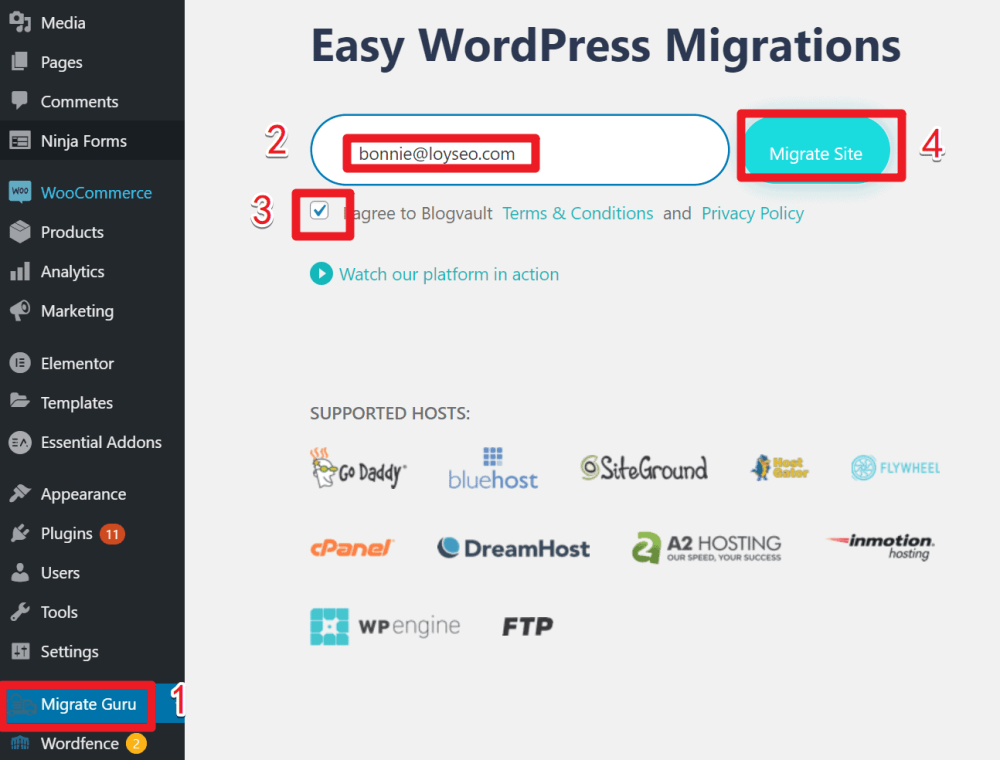Click the DreamHost logo

click(513, 548)
